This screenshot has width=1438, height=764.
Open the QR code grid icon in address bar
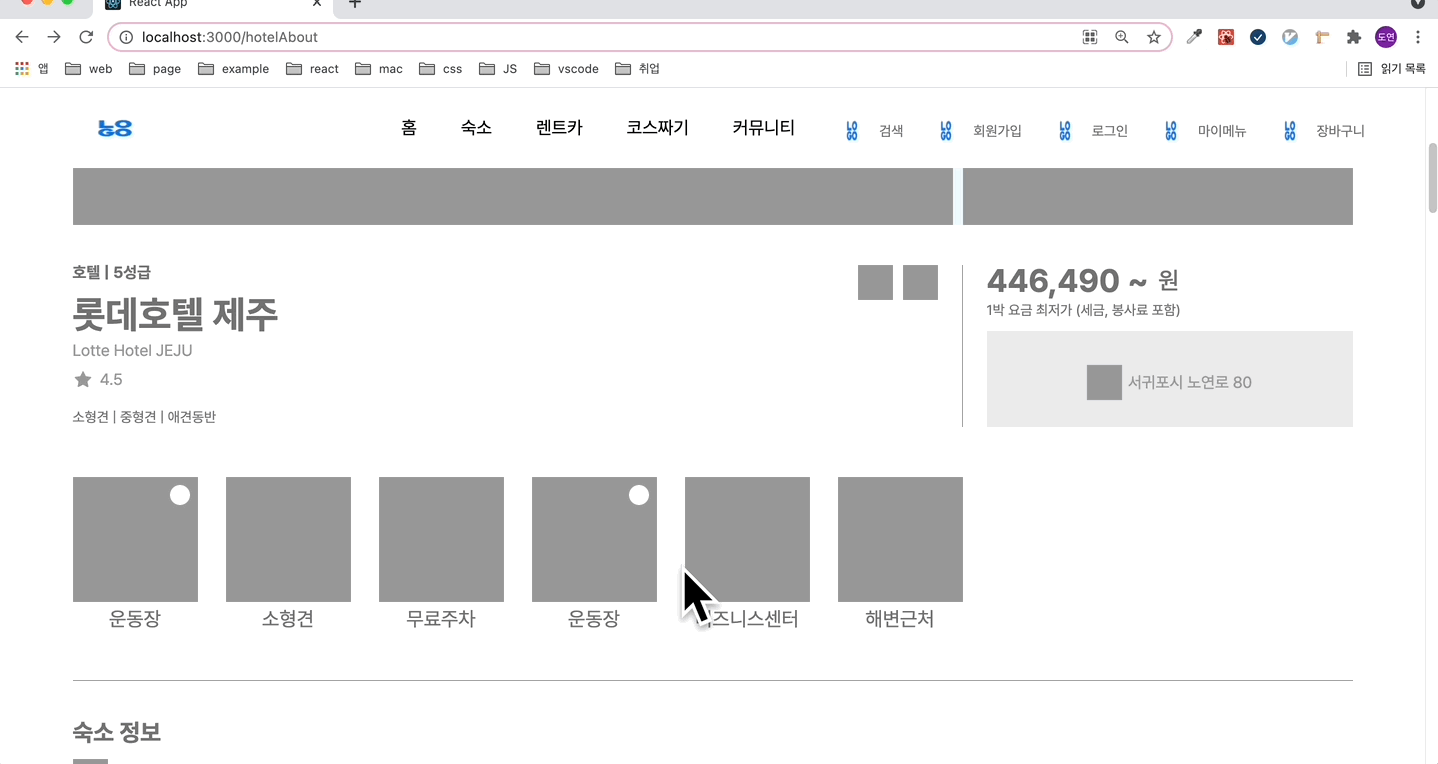[x=1090, y=37]
